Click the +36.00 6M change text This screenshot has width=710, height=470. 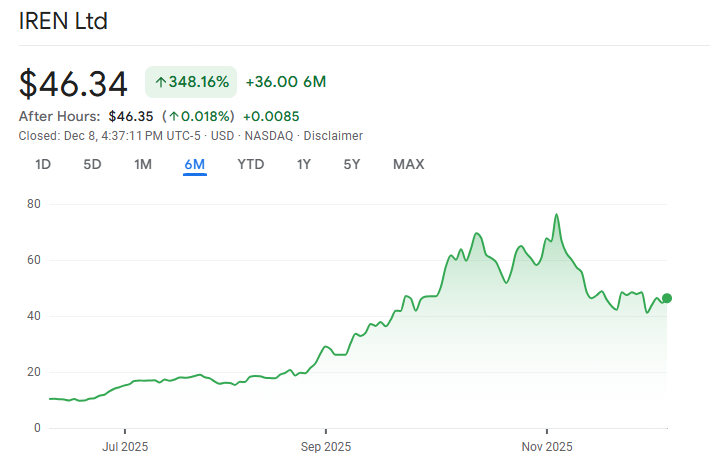point(286,82)
